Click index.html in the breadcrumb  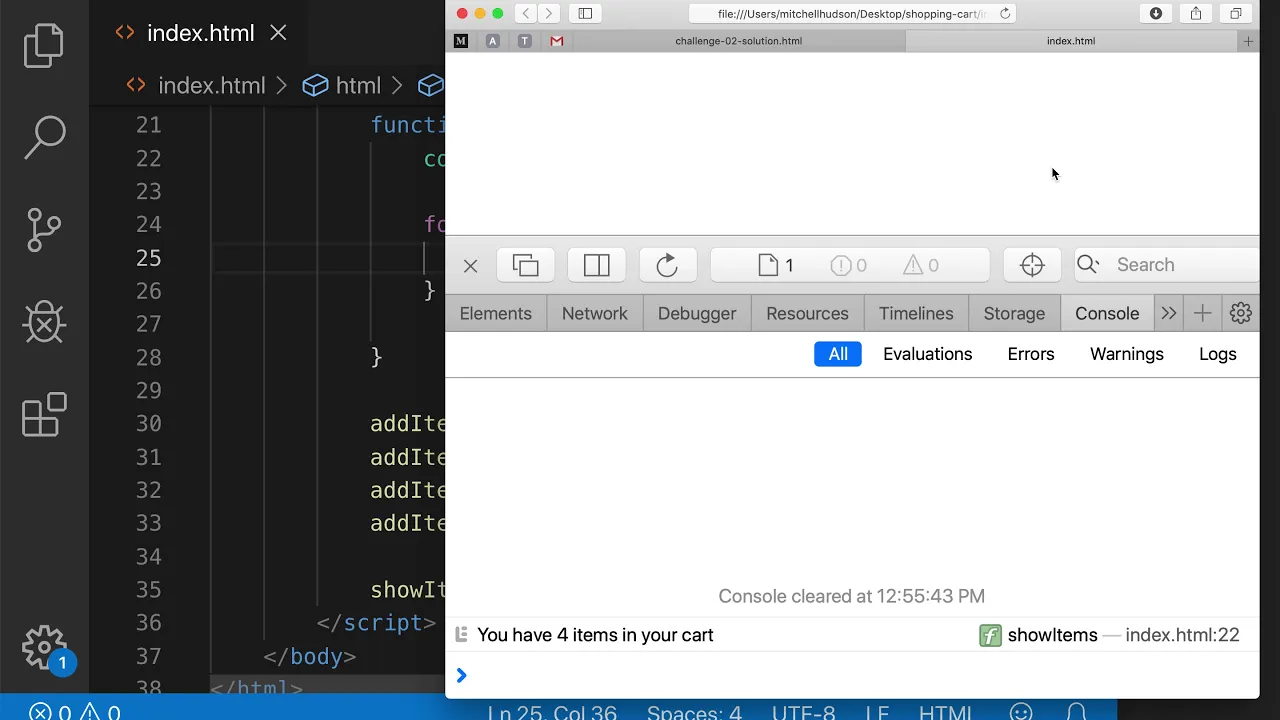tap(211, 86)
